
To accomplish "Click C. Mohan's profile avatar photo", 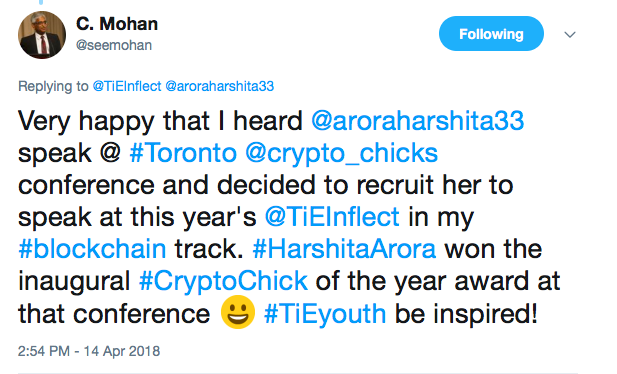I will tap(42, 35).
